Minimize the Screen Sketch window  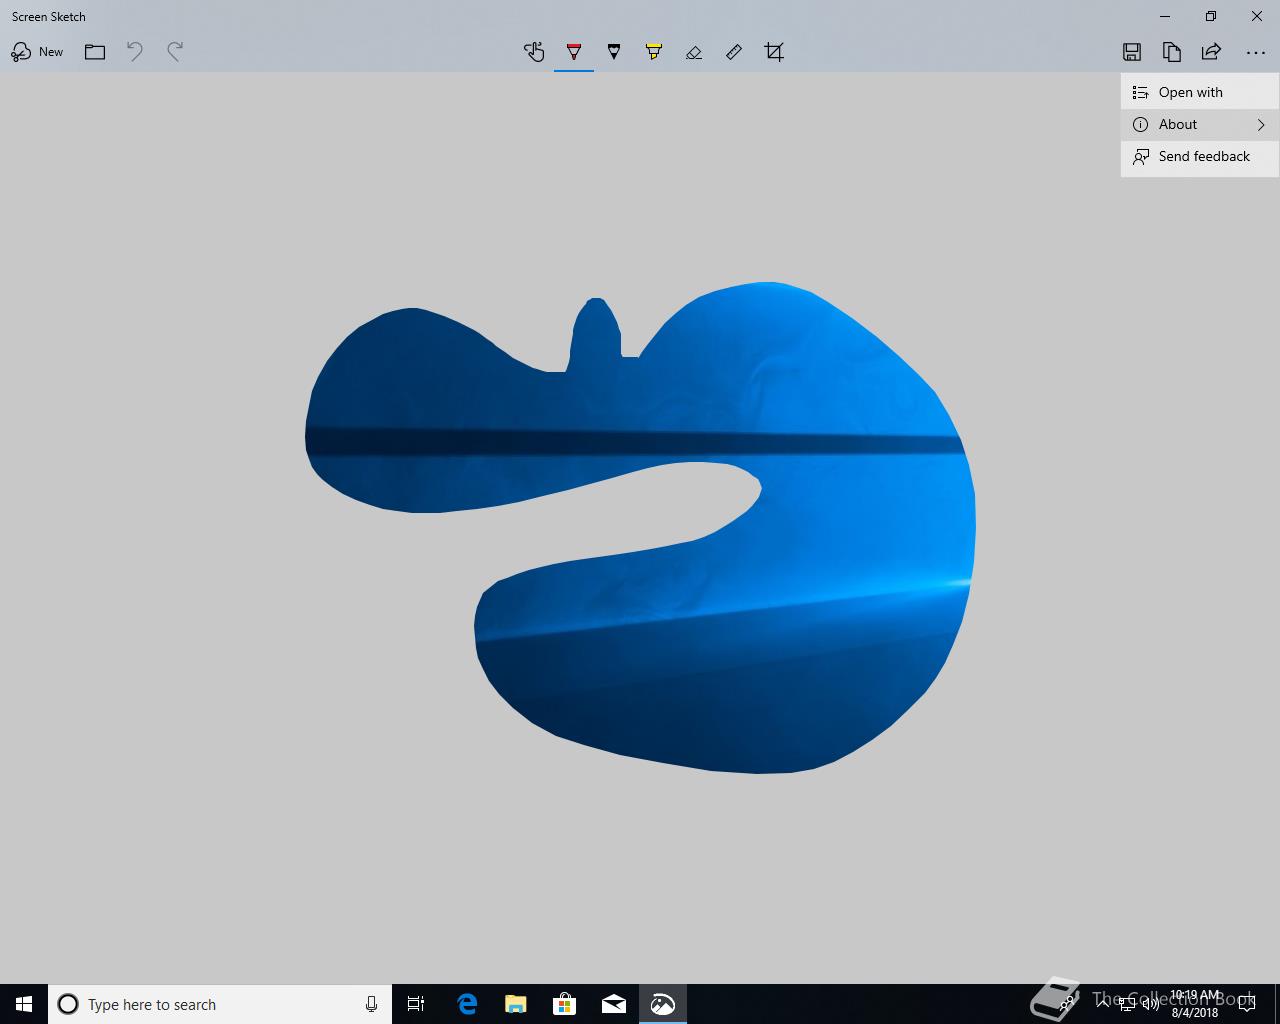click(1165, 16)
